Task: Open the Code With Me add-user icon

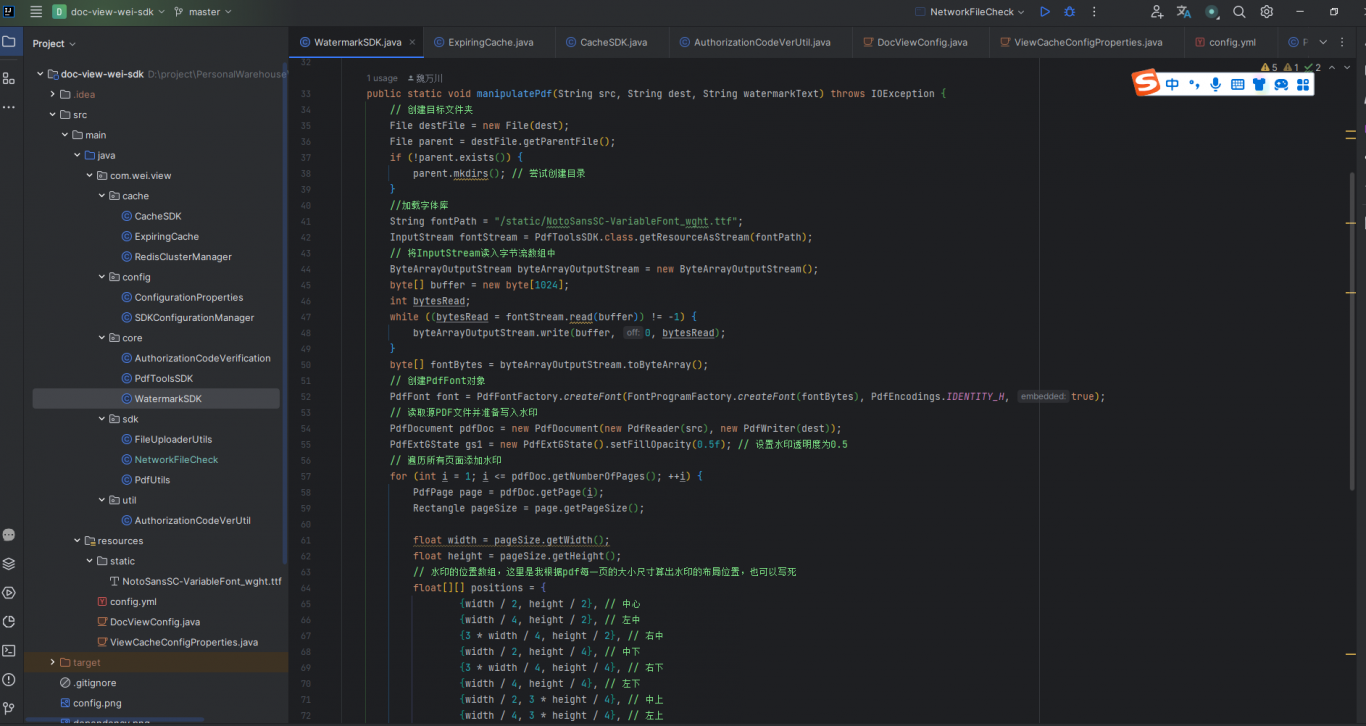Action: point(1157,12)
